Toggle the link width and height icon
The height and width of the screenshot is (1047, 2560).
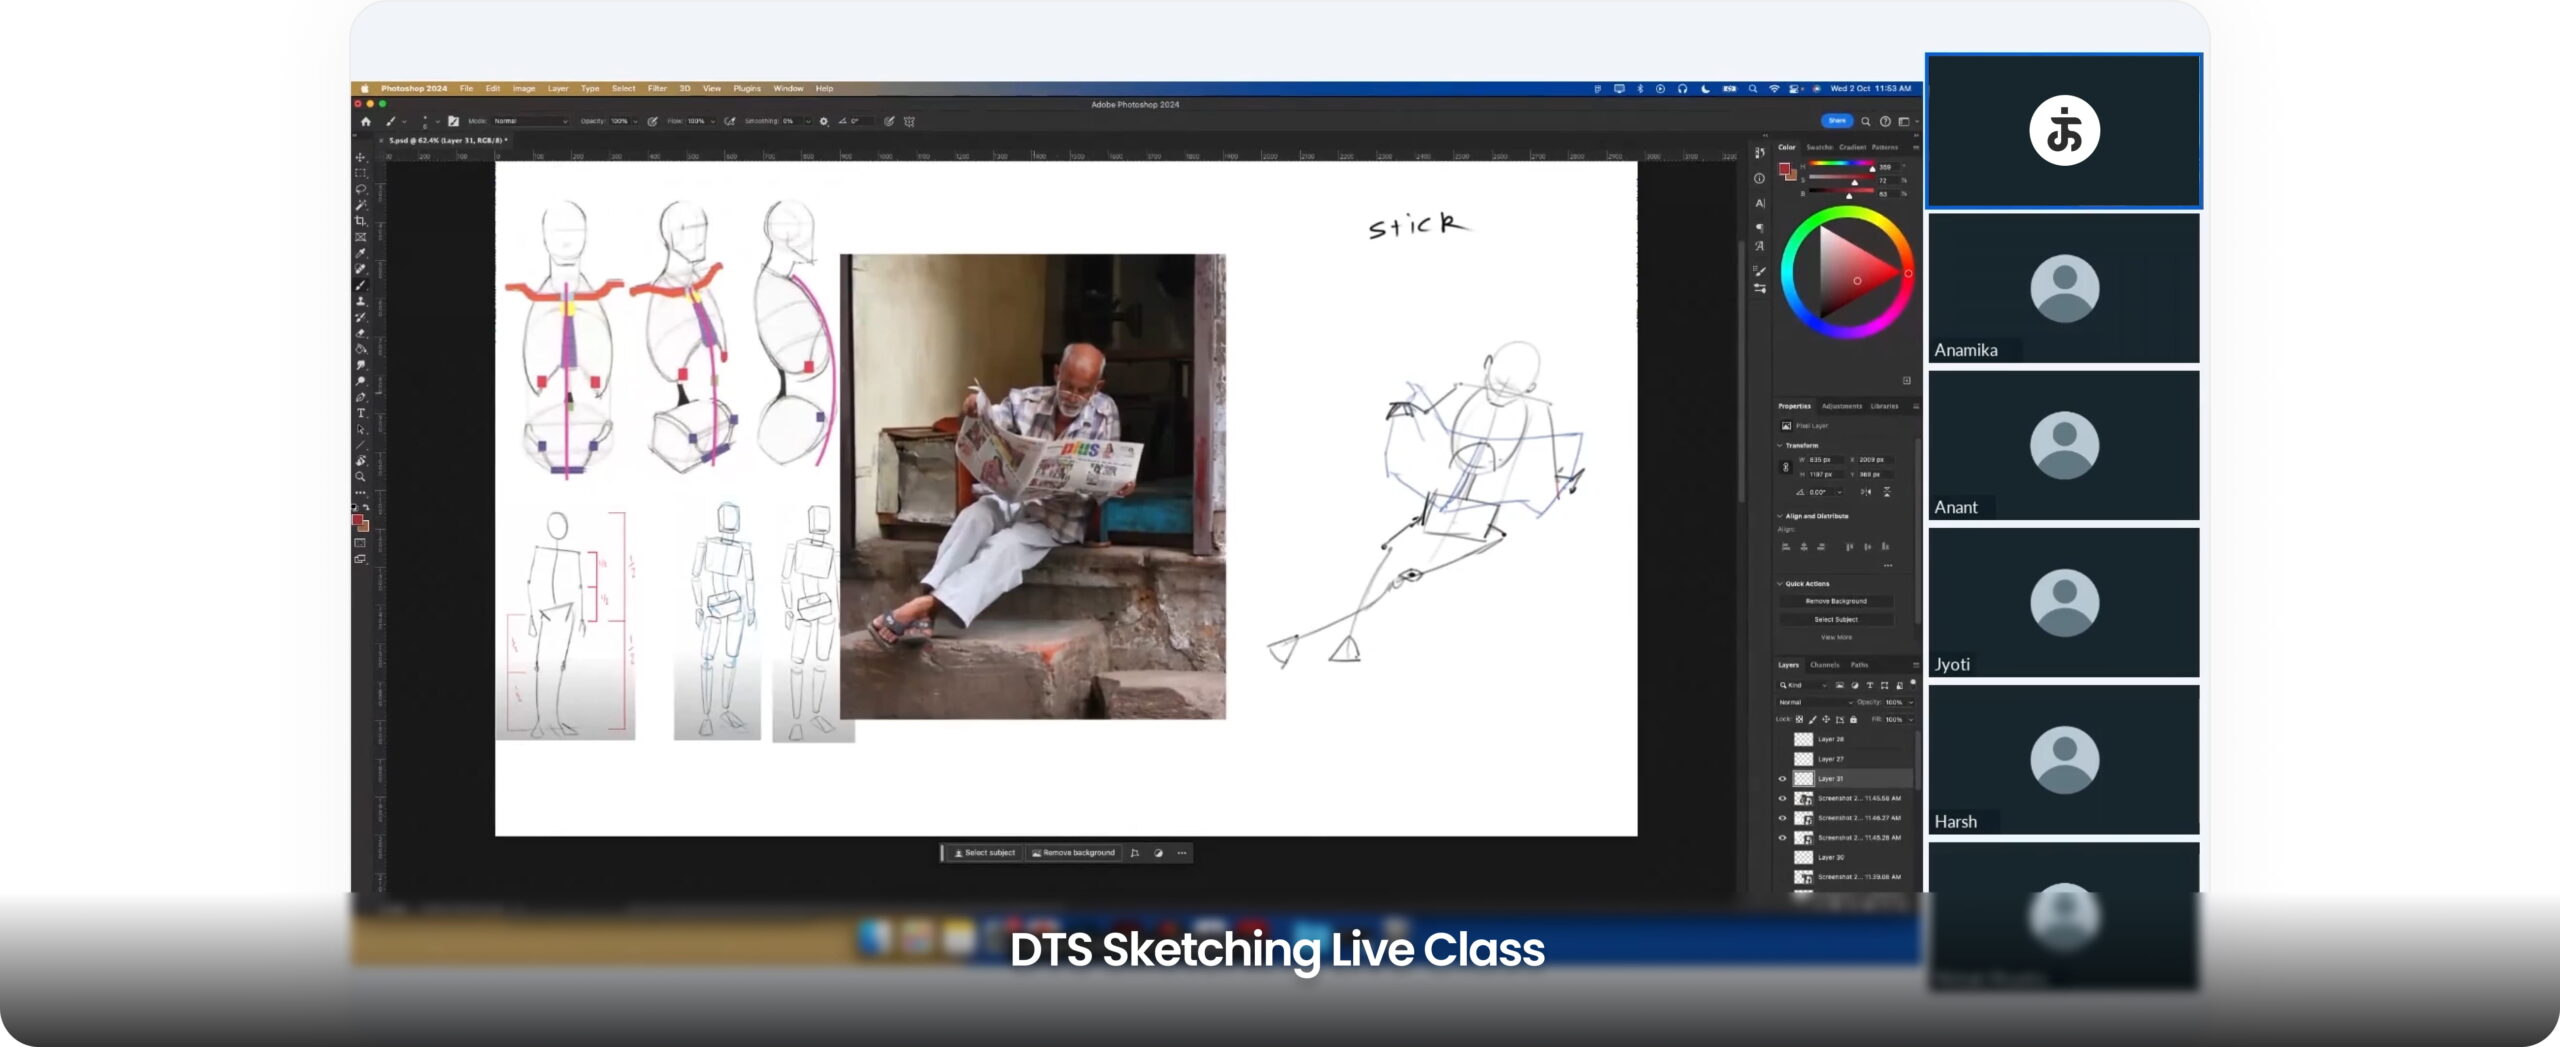[x=1786, y=467]
